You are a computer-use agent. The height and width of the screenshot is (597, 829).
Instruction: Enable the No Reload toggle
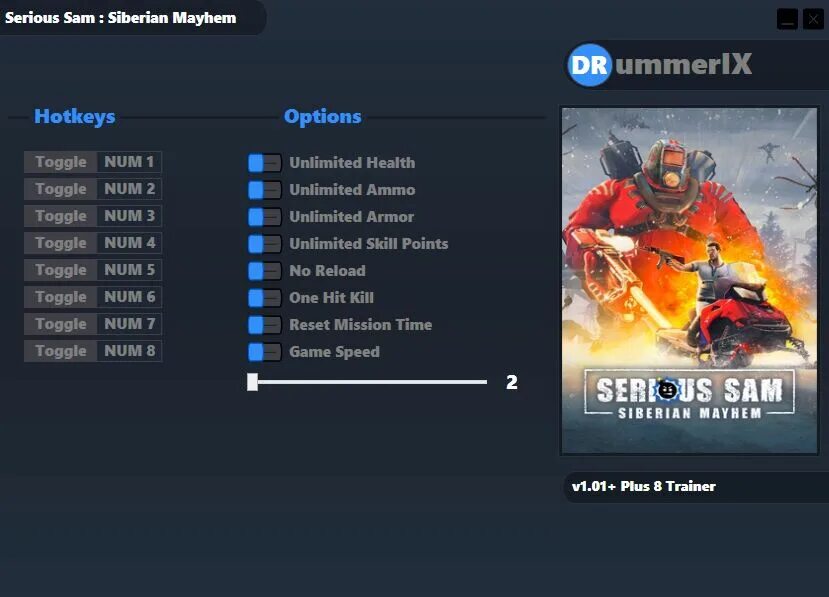click(264, 271)
